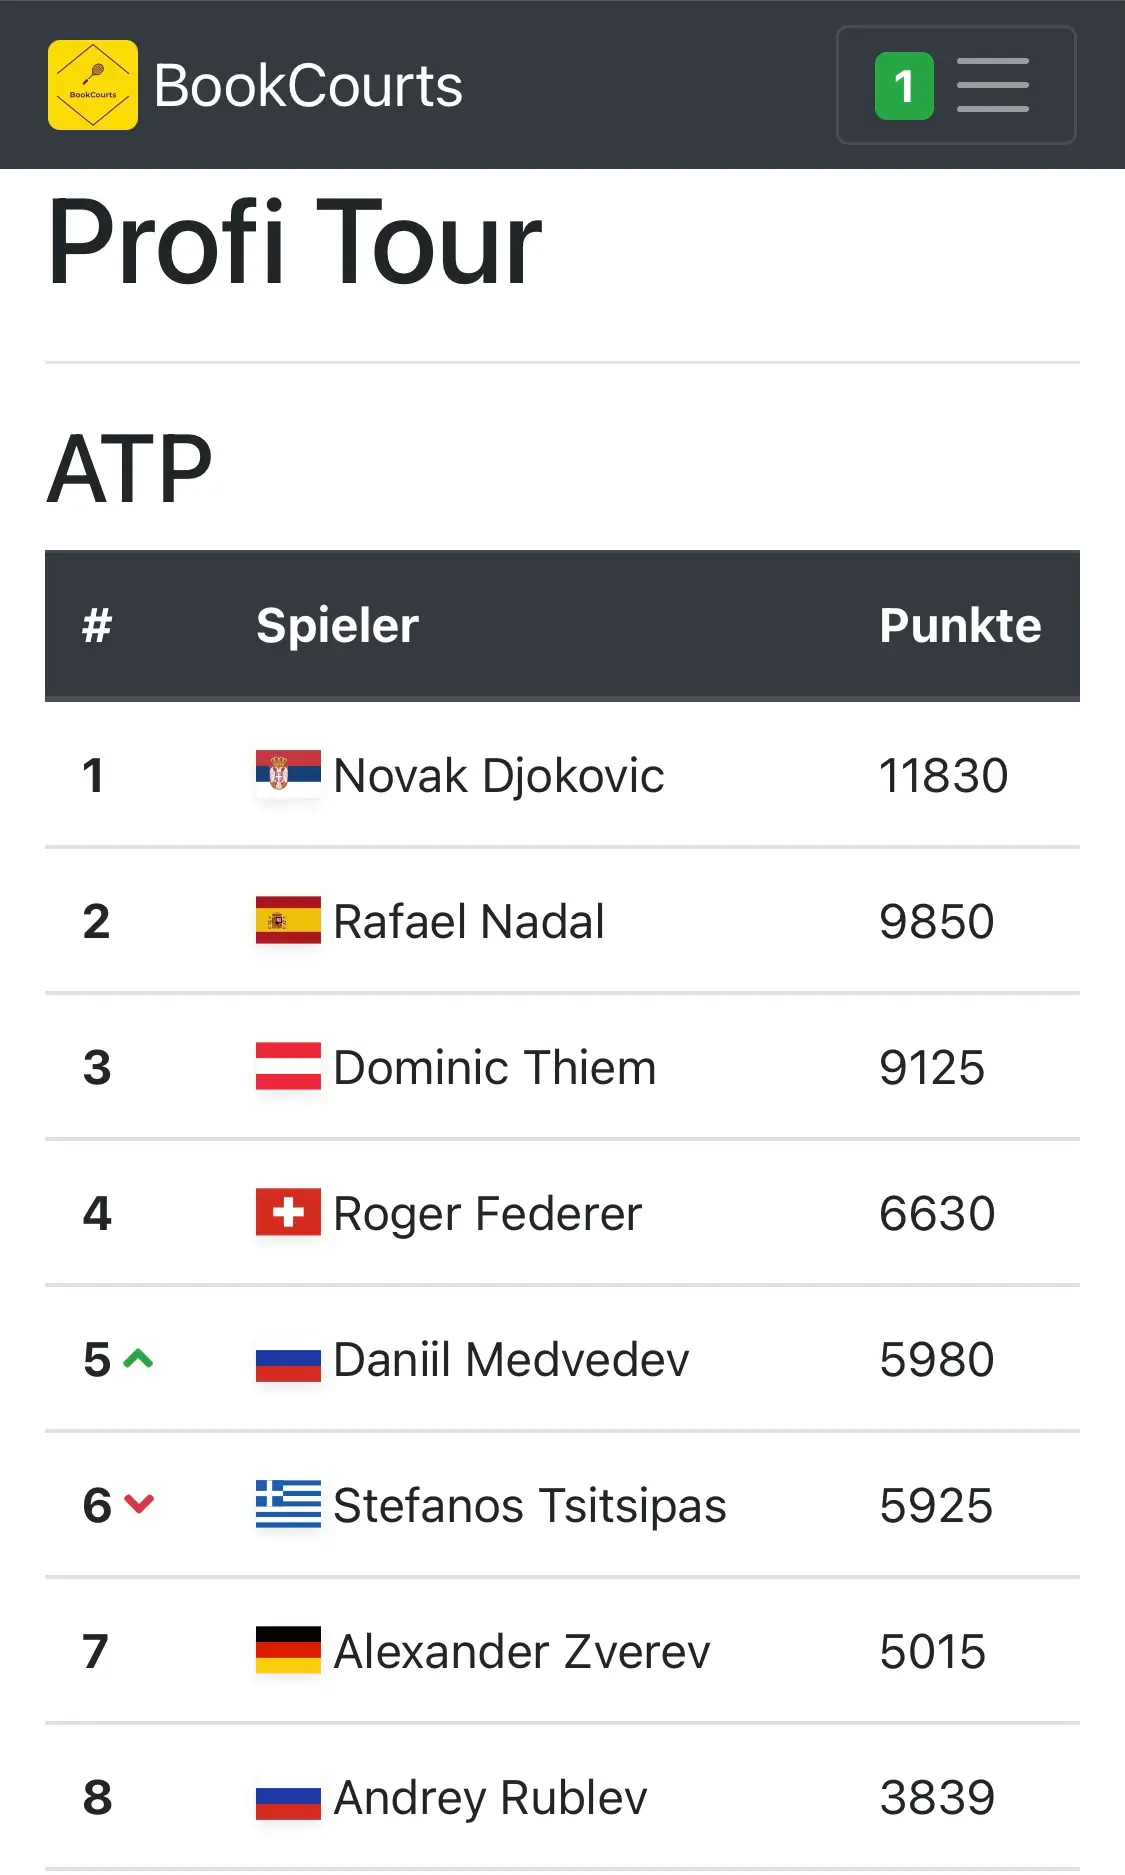Click the Serbian flag next to Djokovic

[x=288, y=773]
